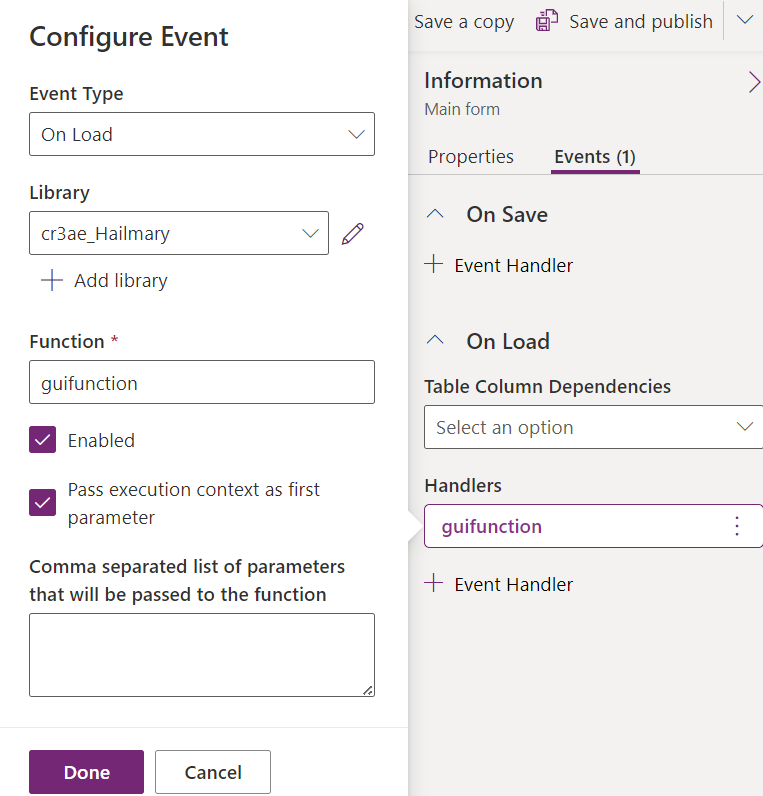This screenshot has height=796, width=763.
Task: Select the Events (1) tab
Action: point(595,157)
